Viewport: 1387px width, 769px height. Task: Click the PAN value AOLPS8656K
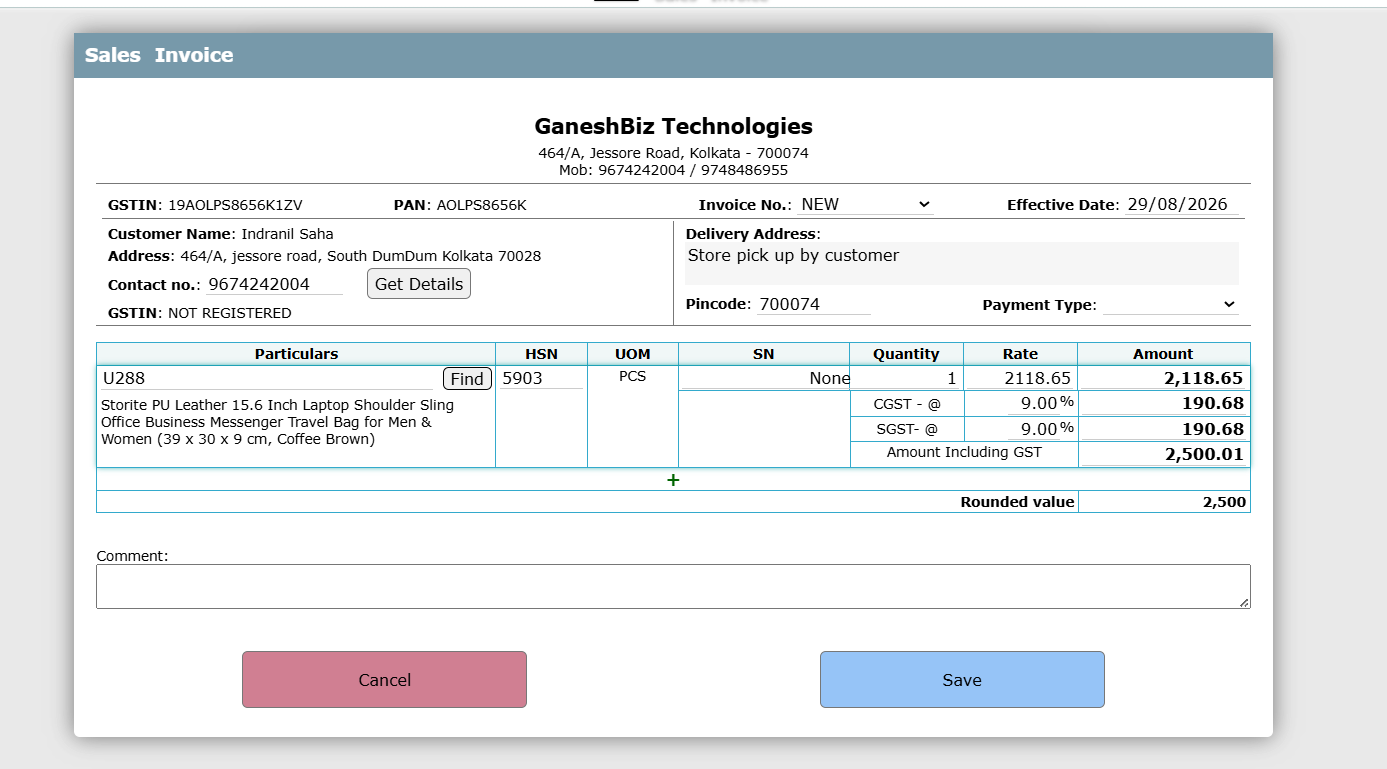481,205
